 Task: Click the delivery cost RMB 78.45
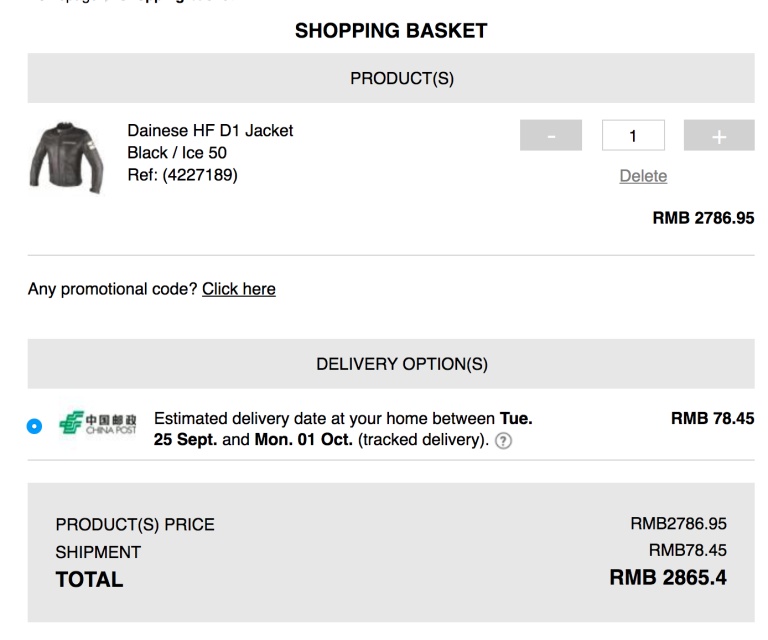(x=712, y=419)
